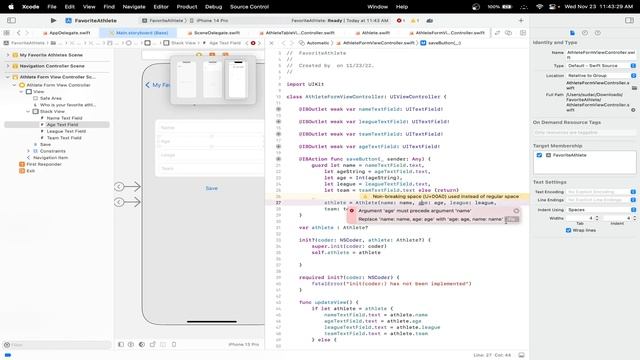Select the Quick Help inspector tab icon
This screenshot has height=360, width=640.
point(598,33)
